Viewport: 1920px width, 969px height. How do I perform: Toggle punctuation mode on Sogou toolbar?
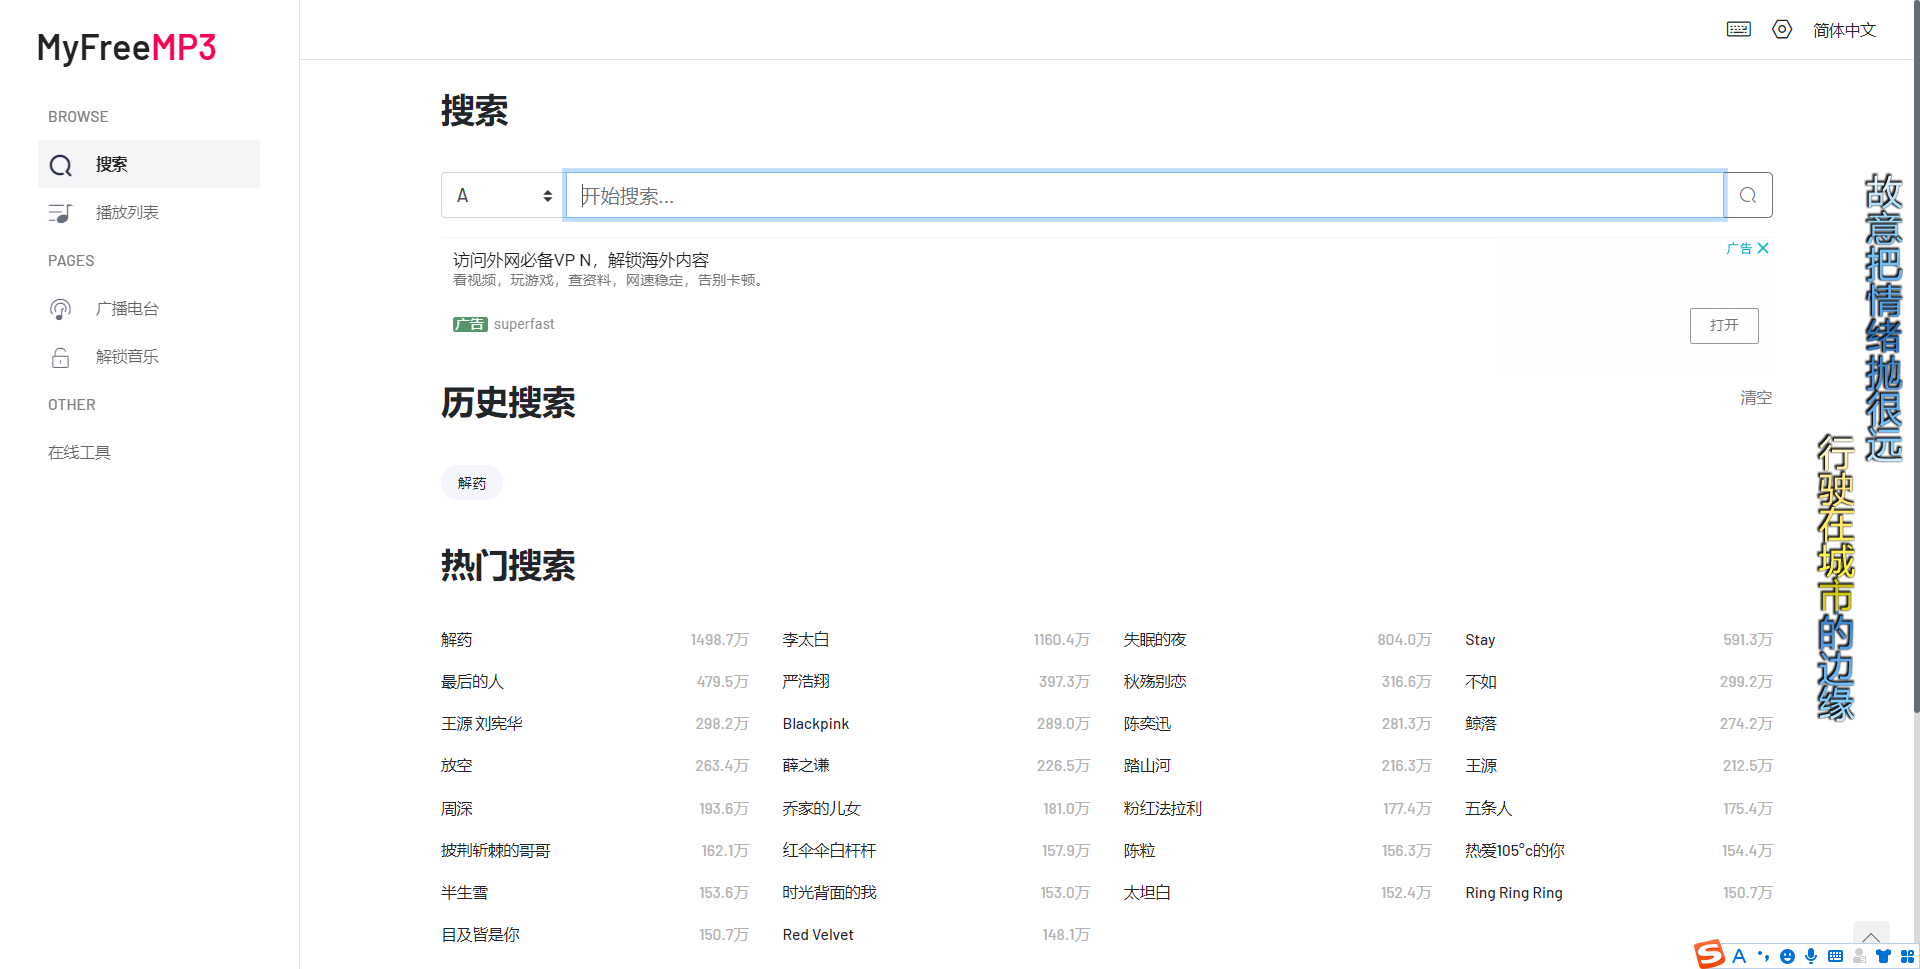coord(1765,955)
